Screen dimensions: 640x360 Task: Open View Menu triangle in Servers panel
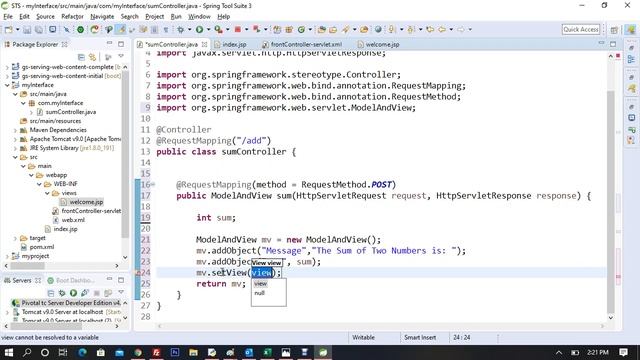121,292
